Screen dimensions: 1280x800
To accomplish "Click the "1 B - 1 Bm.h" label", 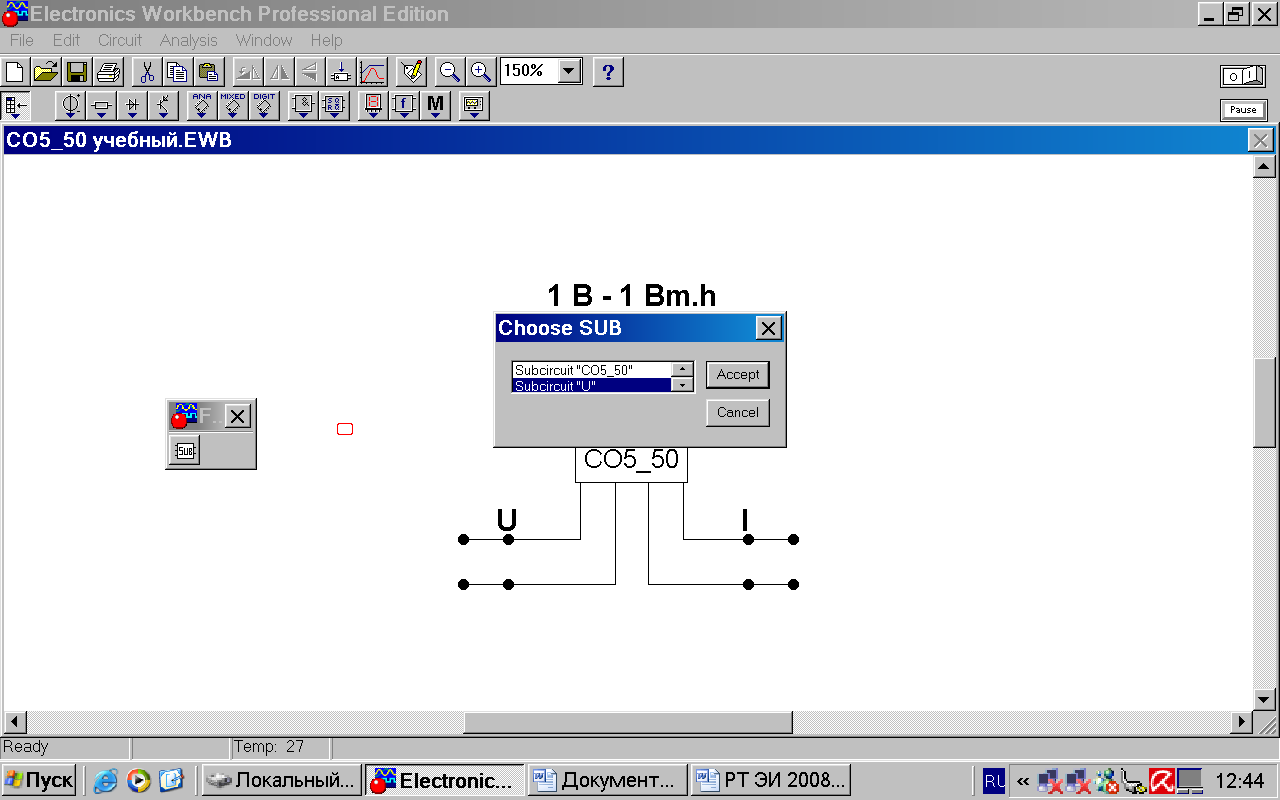I will pos(631,295).
